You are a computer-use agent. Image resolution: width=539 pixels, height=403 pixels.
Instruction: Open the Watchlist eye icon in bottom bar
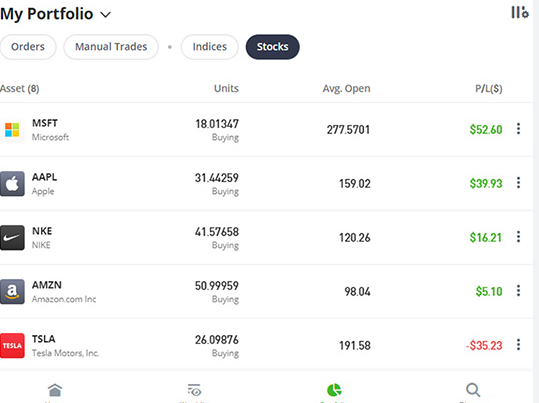(194, 390)
